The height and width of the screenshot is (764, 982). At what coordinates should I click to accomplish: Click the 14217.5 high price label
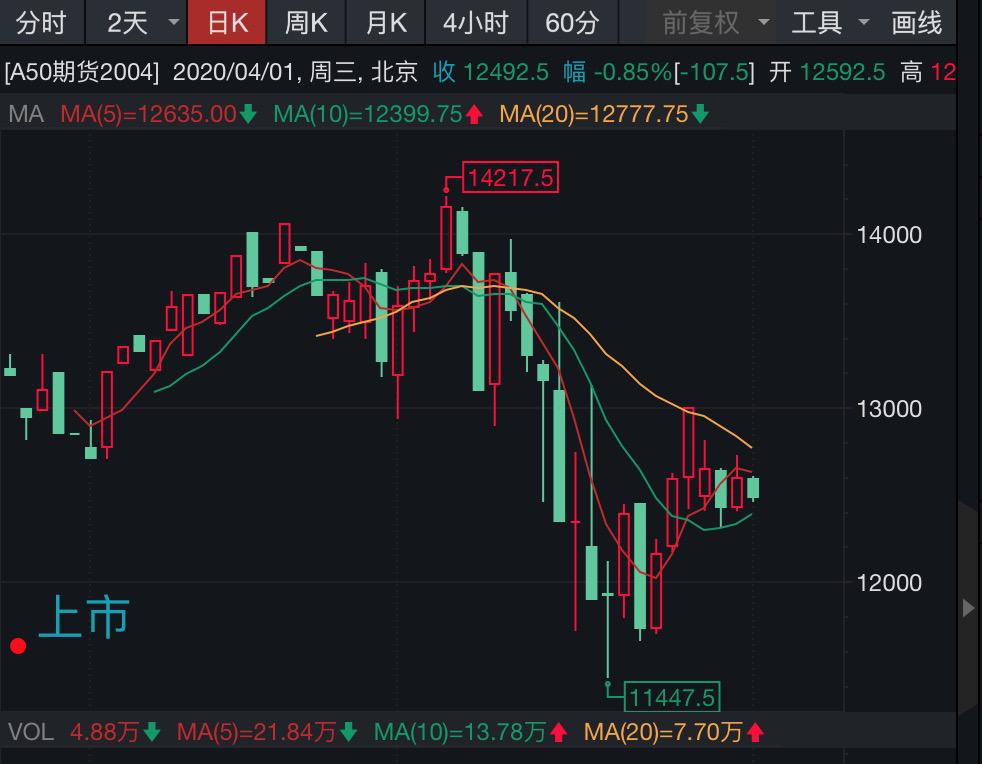click(x=510, y=177)
